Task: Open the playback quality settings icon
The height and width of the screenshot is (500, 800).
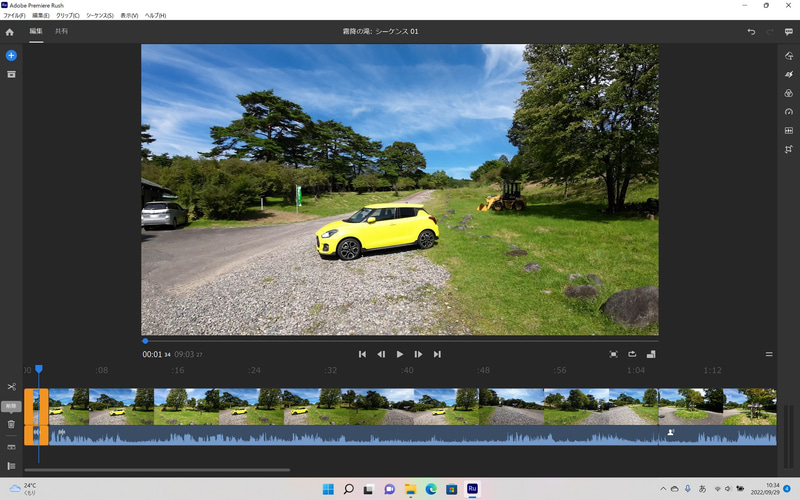Action: pyautogui.click(x=651, y=354)
